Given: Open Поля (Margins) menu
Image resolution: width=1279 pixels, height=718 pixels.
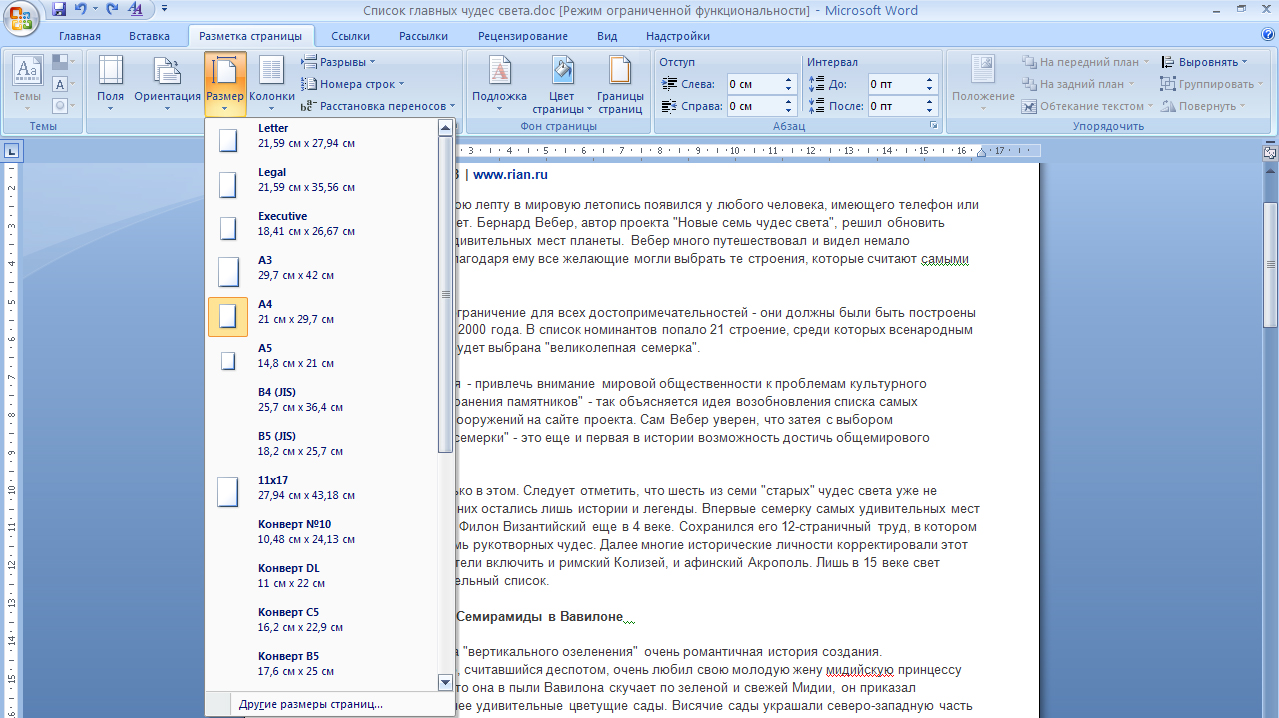Looking at the screenshot, I should coord(111,84).
